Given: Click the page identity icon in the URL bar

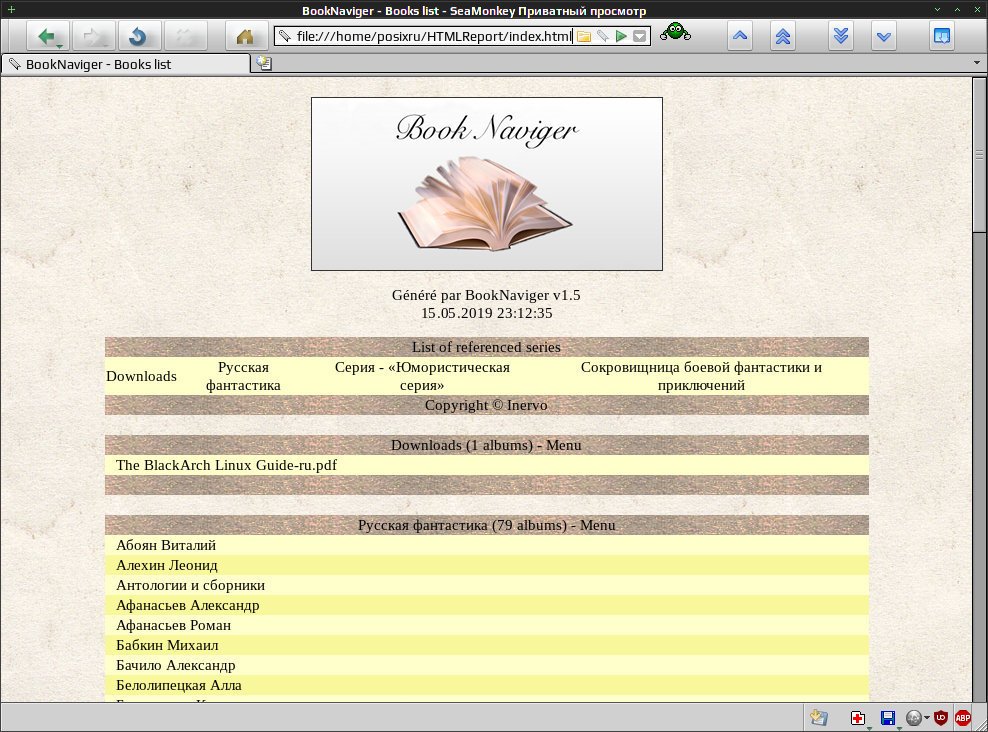Looking at the screenshot, I should pos(285,36).
